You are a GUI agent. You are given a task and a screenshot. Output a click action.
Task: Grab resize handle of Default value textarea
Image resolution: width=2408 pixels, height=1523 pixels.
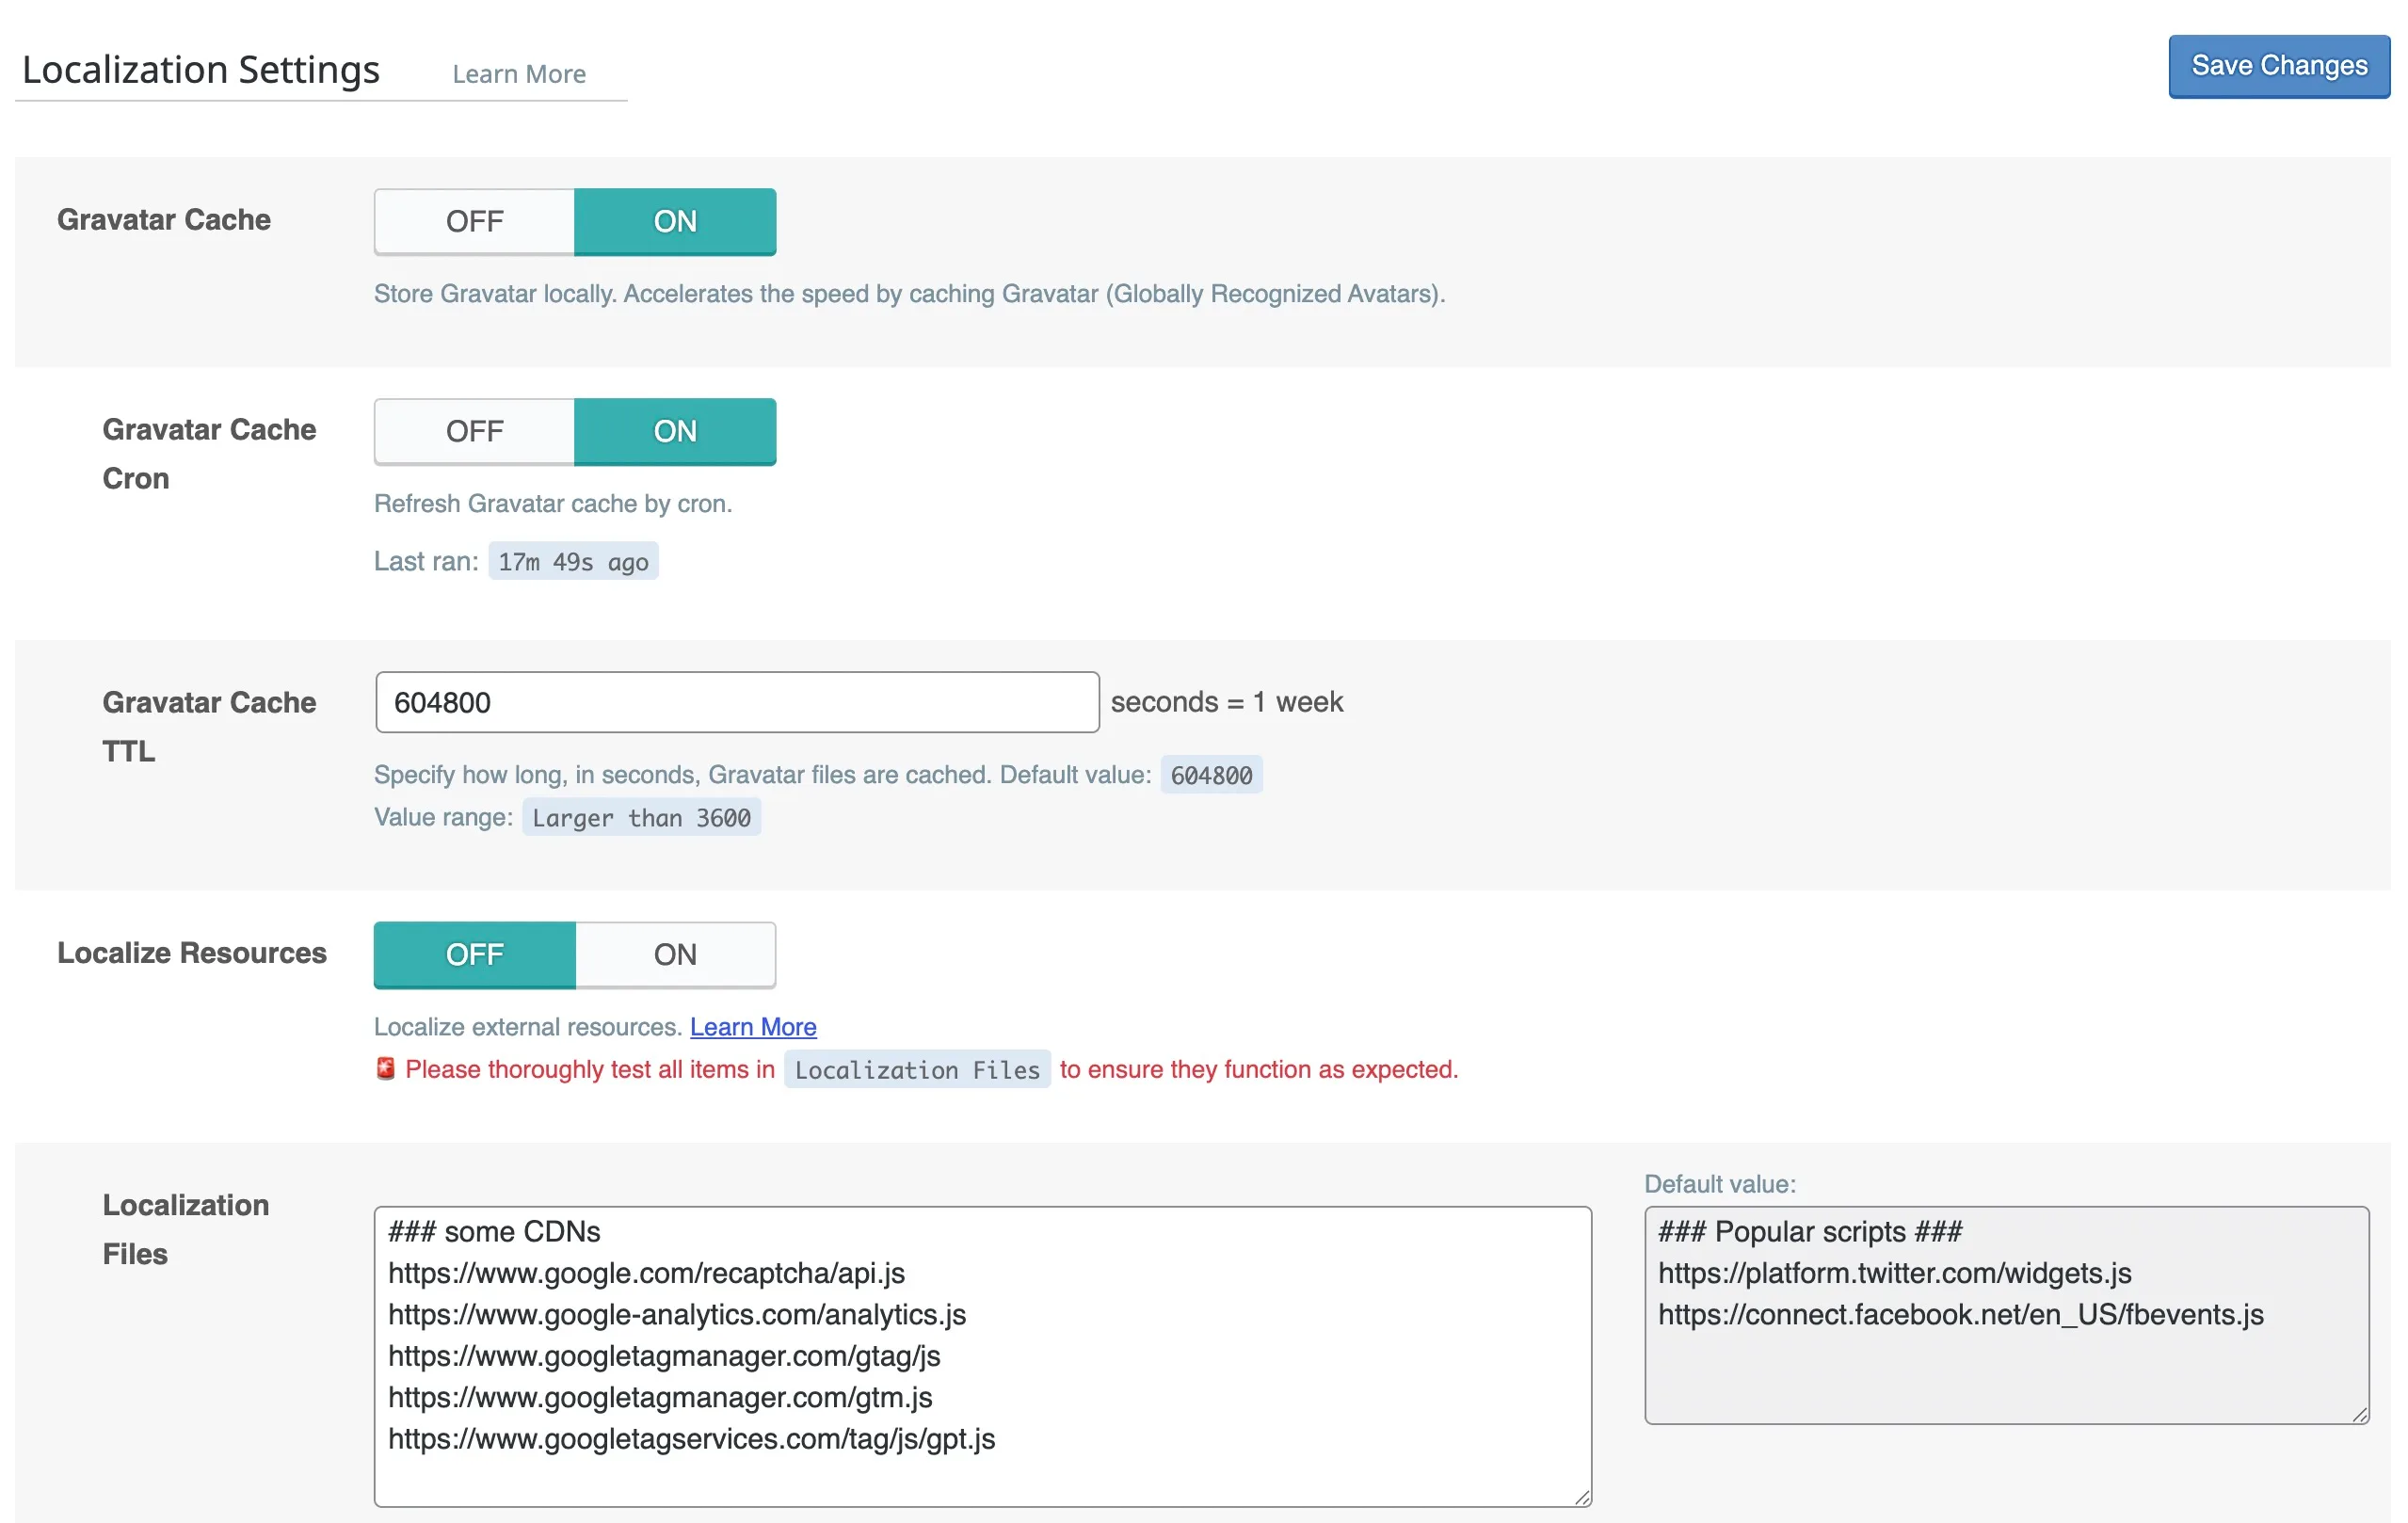[2360, 1414]
